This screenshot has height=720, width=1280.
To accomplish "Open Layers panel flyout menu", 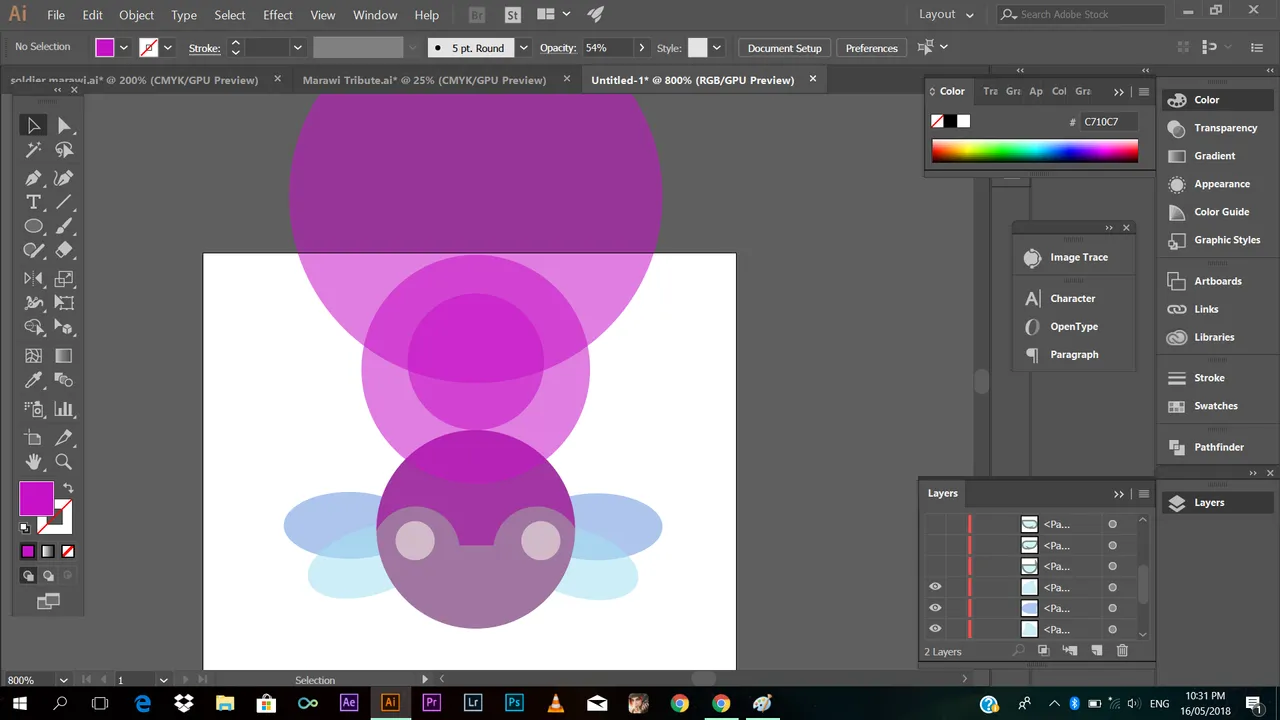I will click(x=1144, y=494).
